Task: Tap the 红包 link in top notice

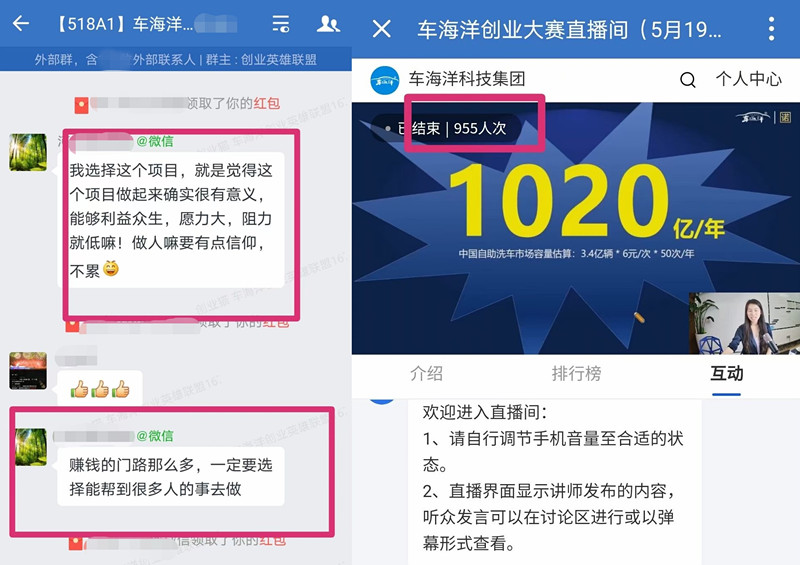Action: point(267,104)
